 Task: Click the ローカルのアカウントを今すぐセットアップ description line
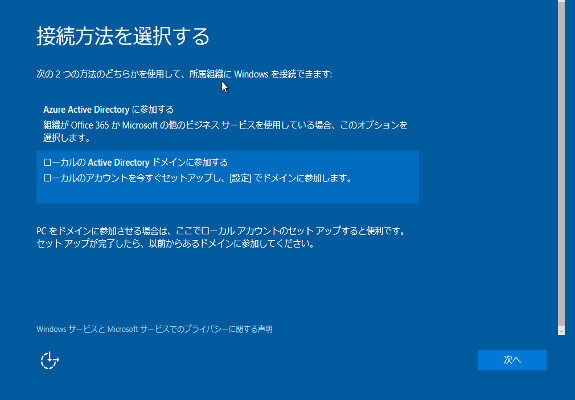click(197, 178)
